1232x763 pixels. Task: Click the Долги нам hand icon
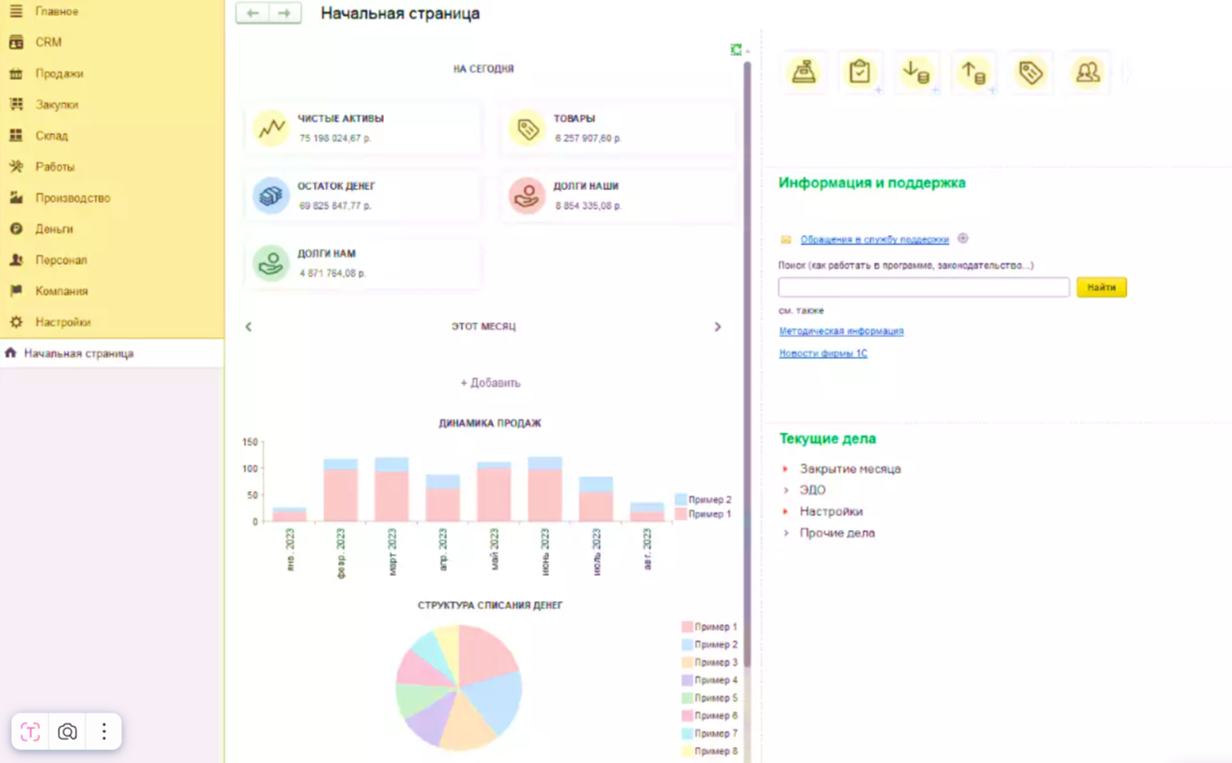[271, 264]
